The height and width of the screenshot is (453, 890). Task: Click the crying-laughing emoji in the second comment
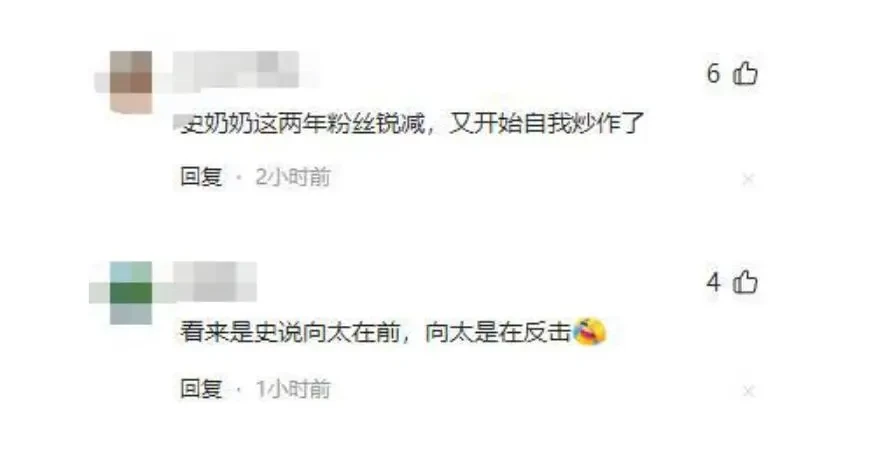click(x=590, y=332)
